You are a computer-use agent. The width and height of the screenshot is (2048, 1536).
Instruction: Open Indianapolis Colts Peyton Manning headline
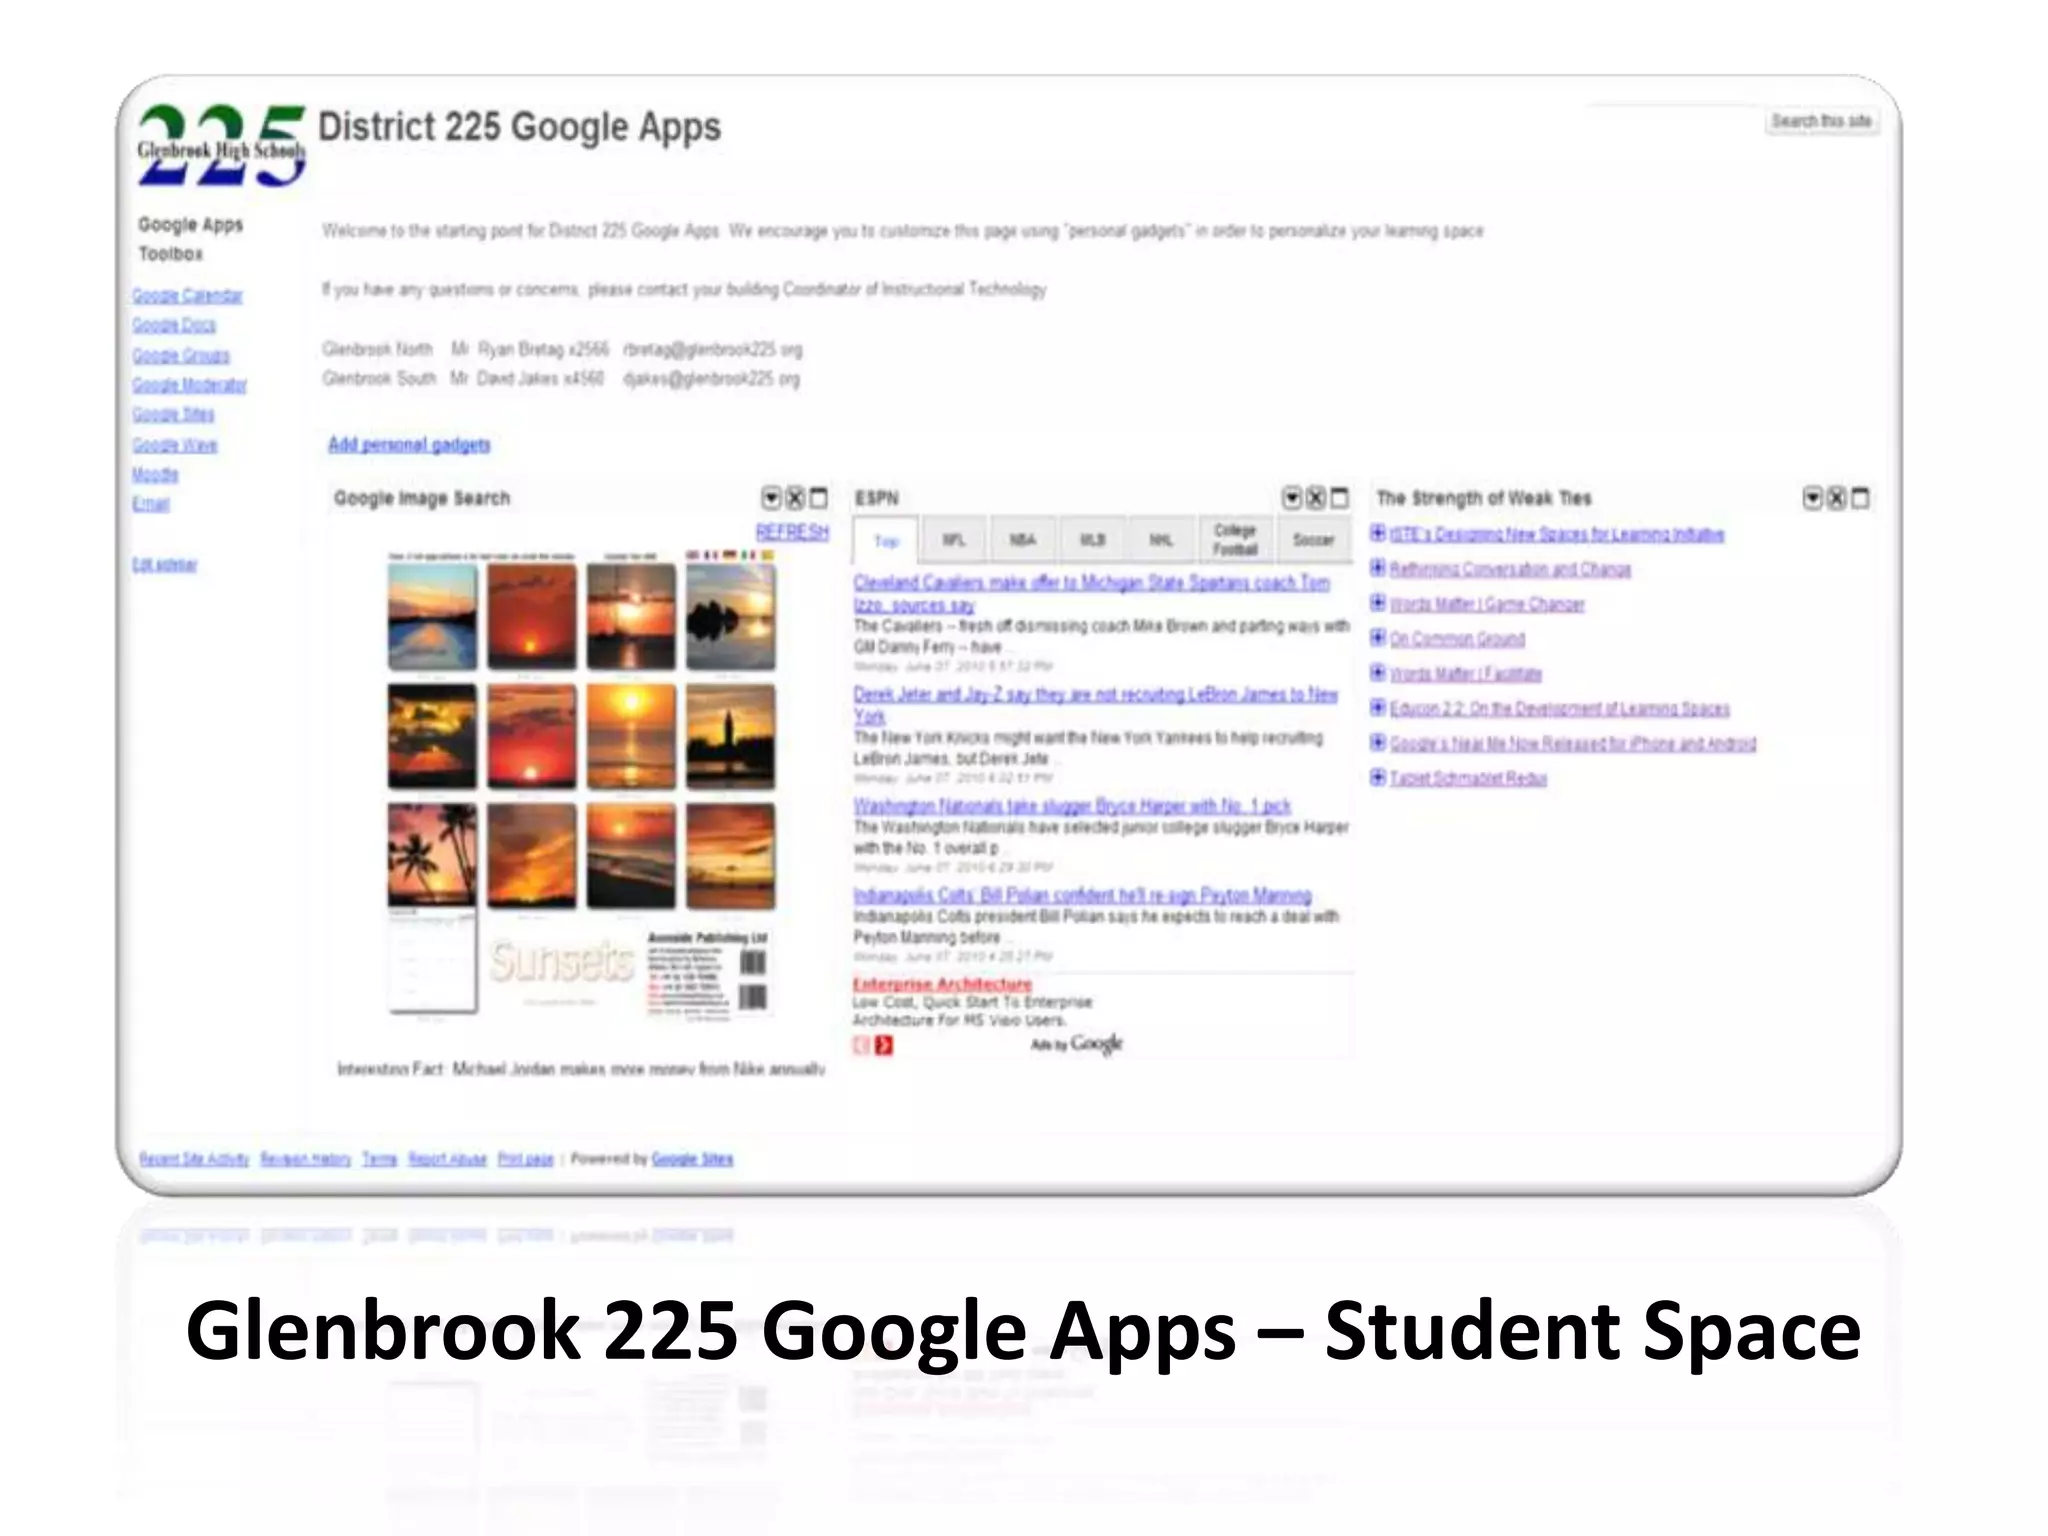tap(1082, 895)
